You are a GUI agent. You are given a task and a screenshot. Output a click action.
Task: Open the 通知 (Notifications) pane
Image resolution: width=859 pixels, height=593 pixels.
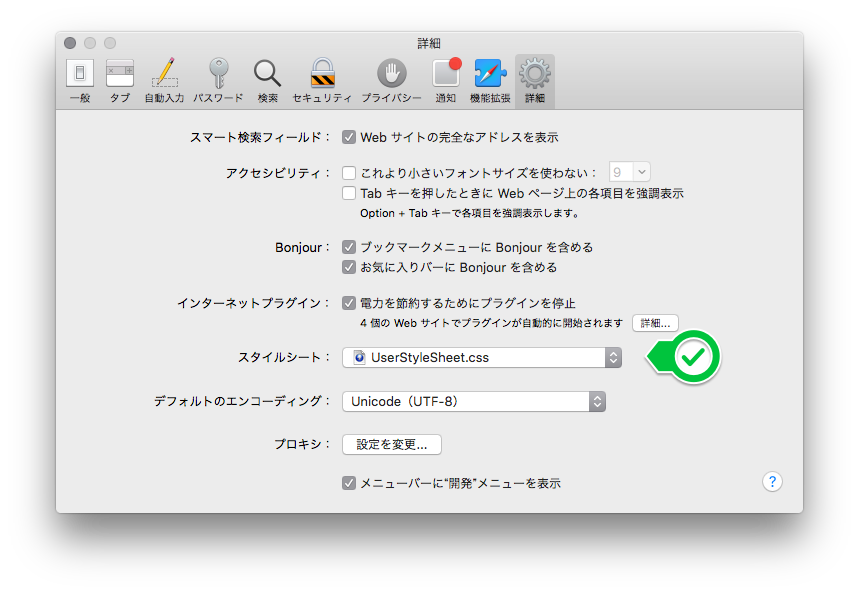coord(446,81)
